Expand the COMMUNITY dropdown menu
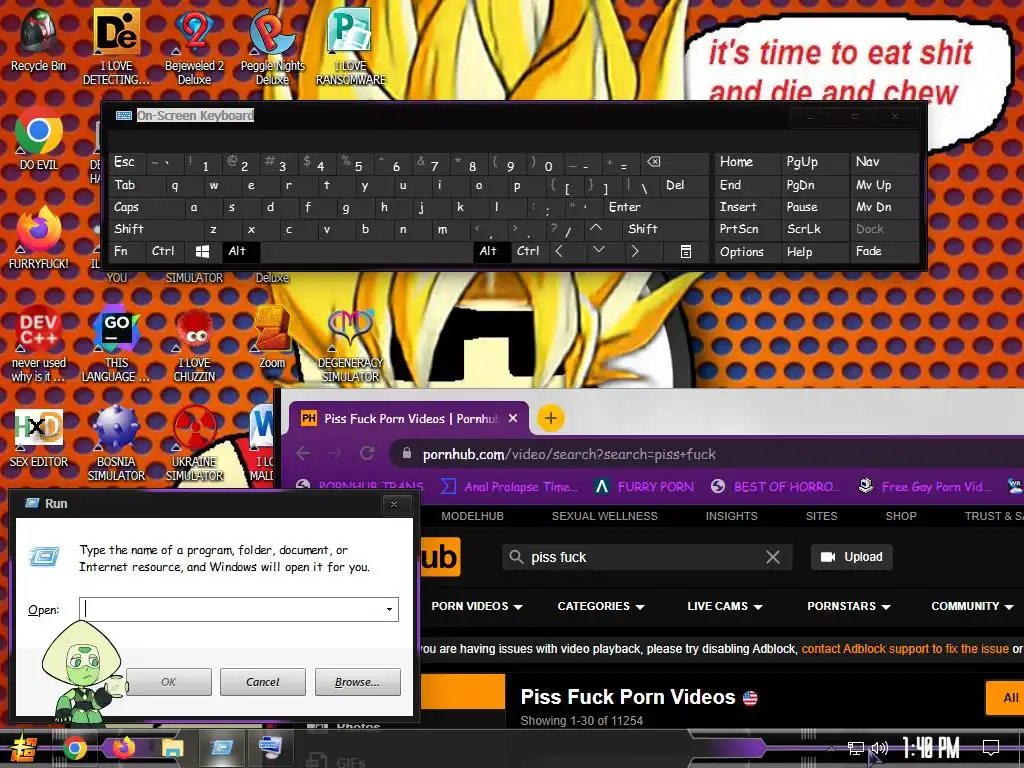 (972, 606)
